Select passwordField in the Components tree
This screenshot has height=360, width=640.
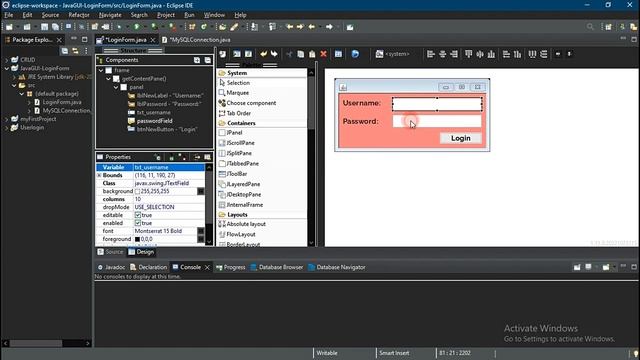(x=154, y=121)
